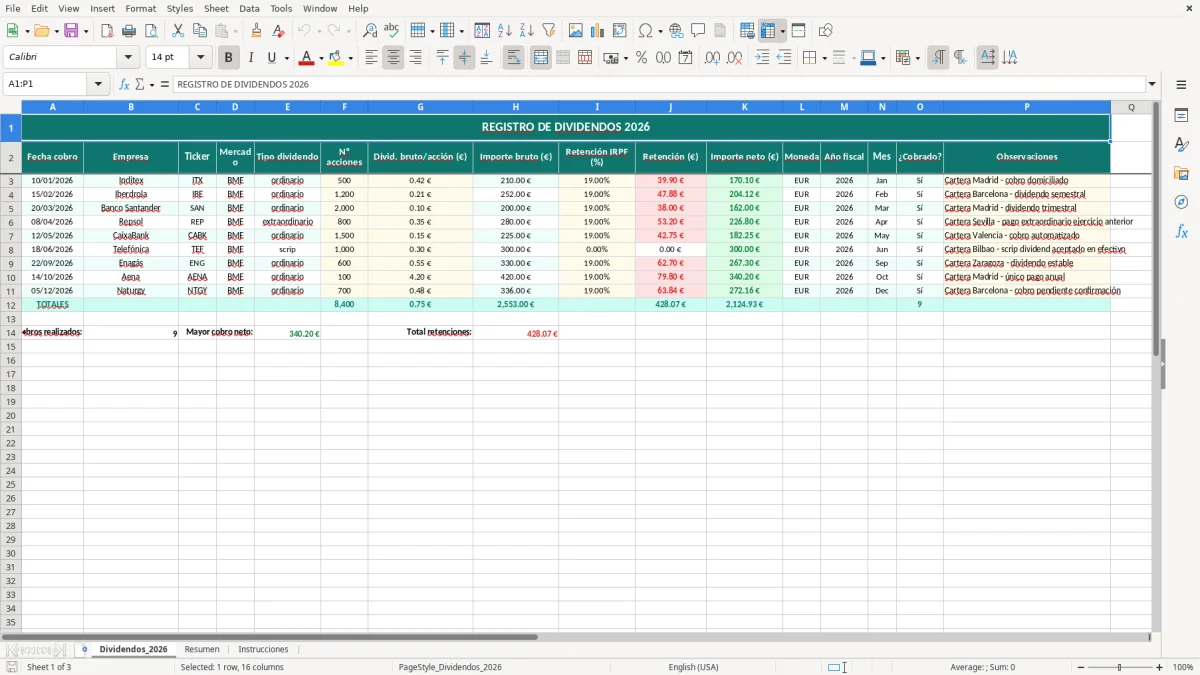Open Find and Replace
The image size is (1200, 675).
370,31
